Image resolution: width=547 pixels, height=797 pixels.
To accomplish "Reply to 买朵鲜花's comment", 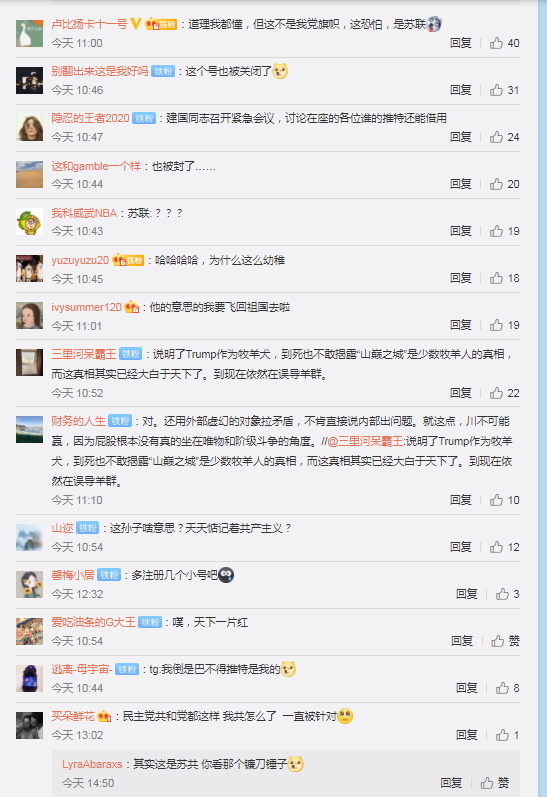I will (x=467, y=735).
